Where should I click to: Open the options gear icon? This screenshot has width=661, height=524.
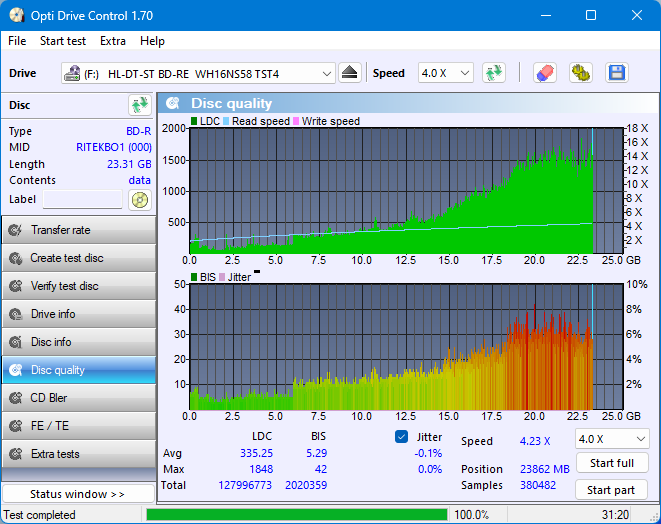[x=581, y=73]
